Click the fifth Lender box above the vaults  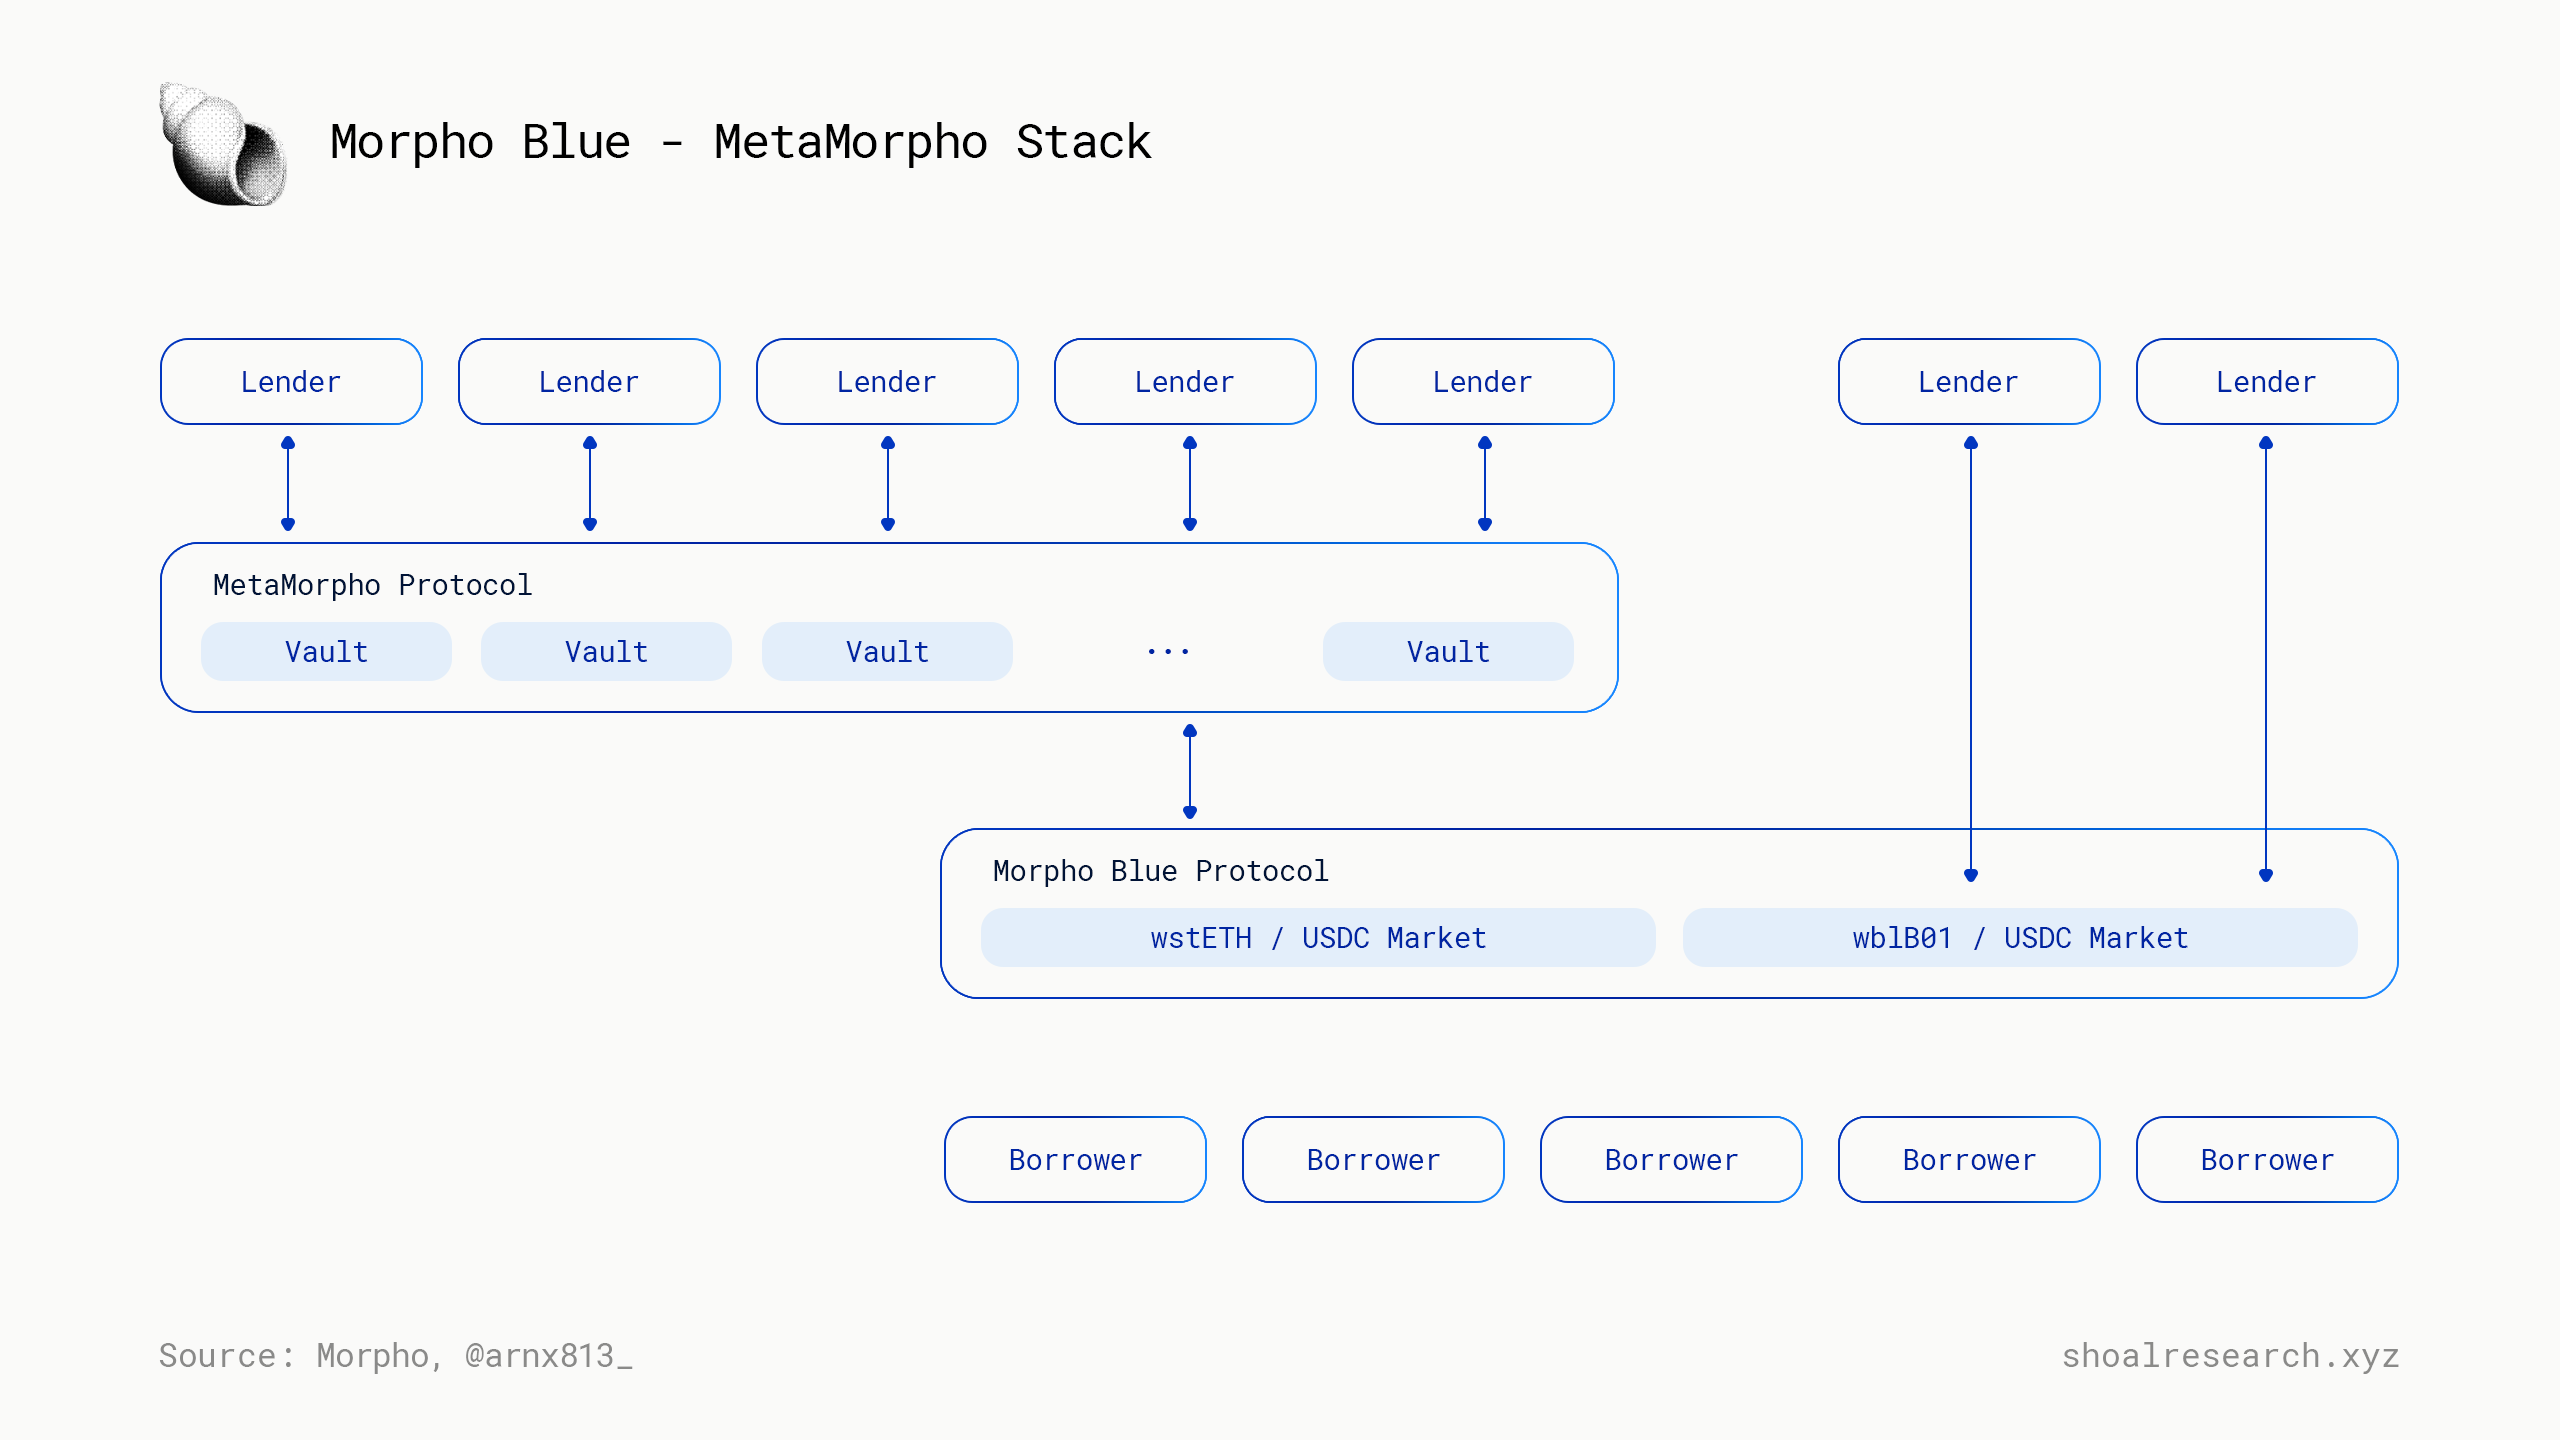[x=1483, y=382]
